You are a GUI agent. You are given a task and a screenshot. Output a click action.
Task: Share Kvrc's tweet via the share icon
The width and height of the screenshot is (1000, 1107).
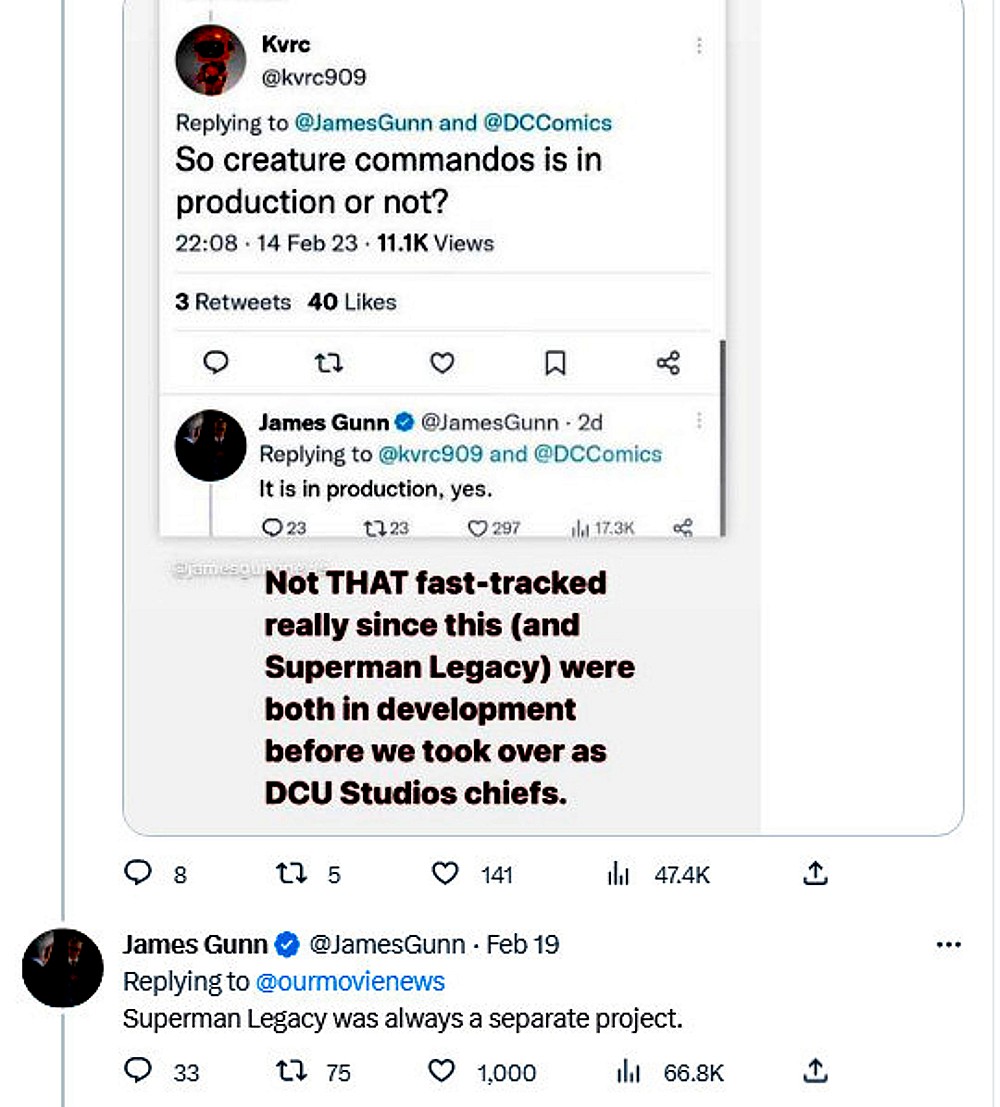668,364
